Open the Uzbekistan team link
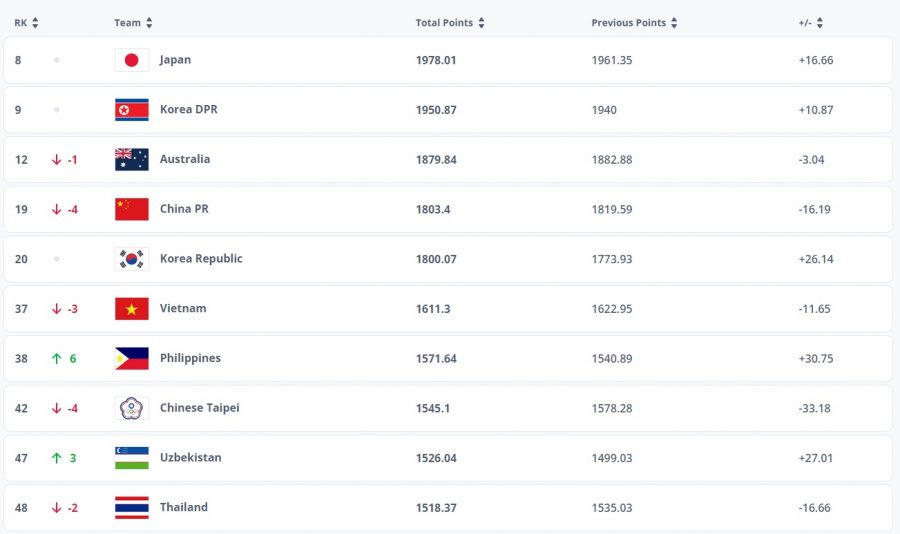The image size is (900, 534). pos(190,458)
